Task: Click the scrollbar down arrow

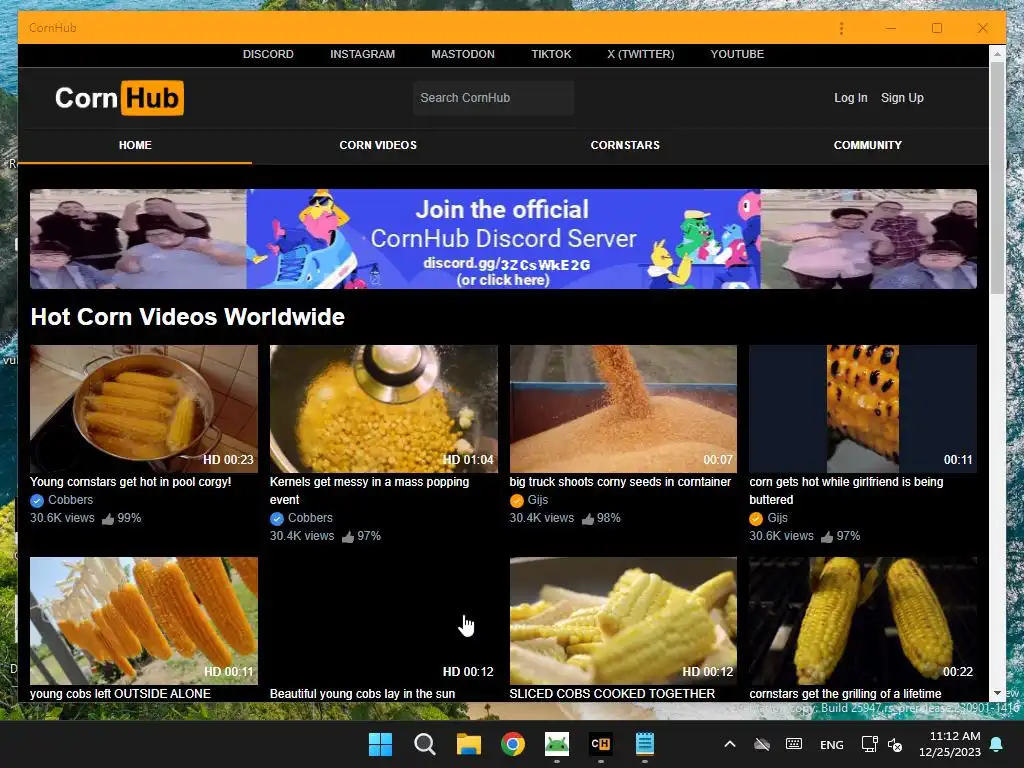Action: (x=997, y=693)
